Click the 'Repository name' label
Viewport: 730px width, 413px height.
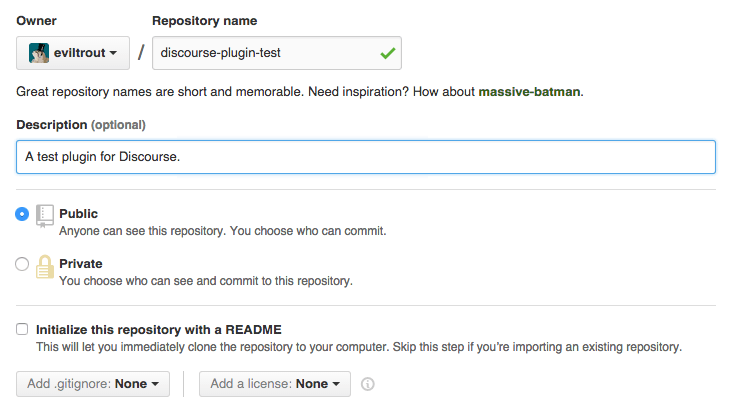coord(204,21)
